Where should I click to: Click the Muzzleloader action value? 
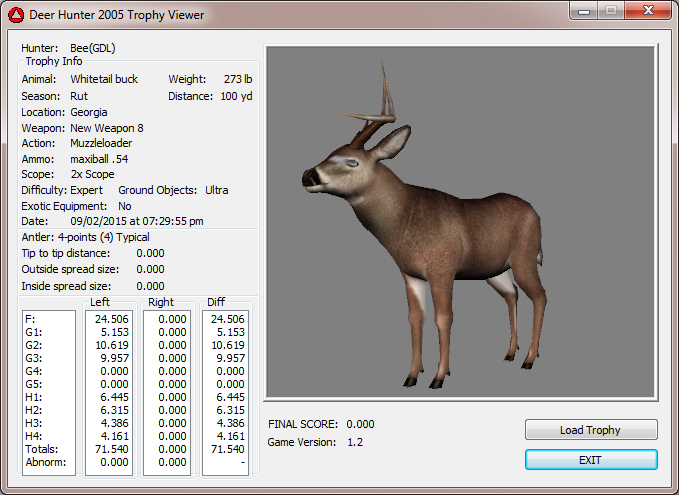tap(101, 143)
